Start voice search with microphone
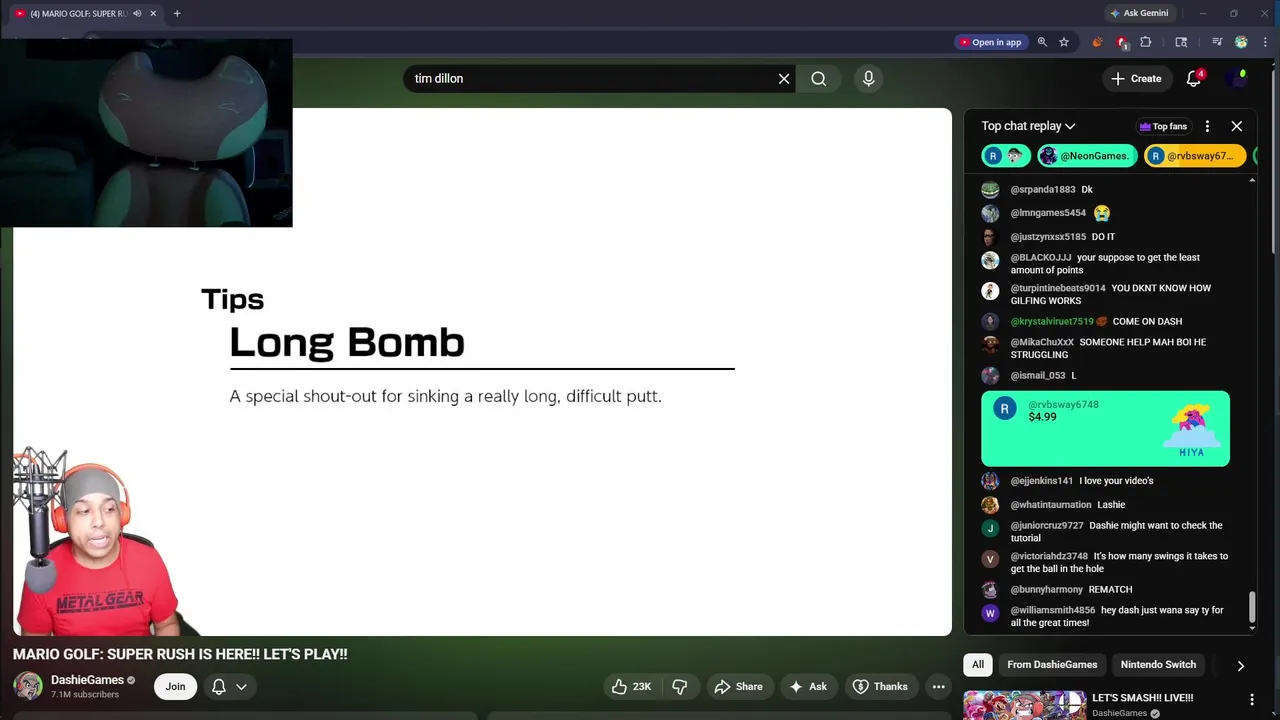Screen dimensions: 1280x720 [868, 78]
